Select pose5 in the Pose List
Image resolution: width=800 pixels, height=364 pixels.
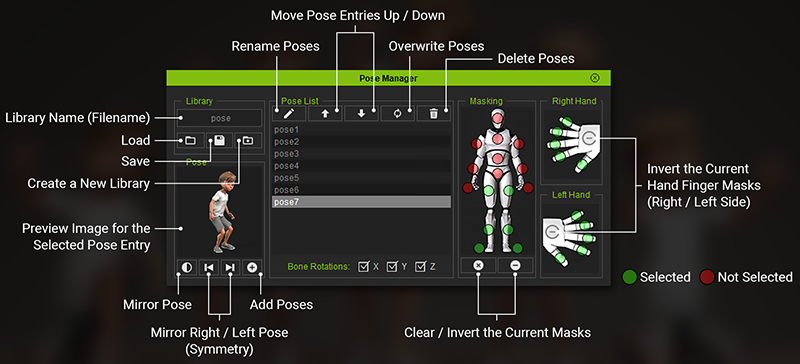pyautogui.click(x=361, y=178)
